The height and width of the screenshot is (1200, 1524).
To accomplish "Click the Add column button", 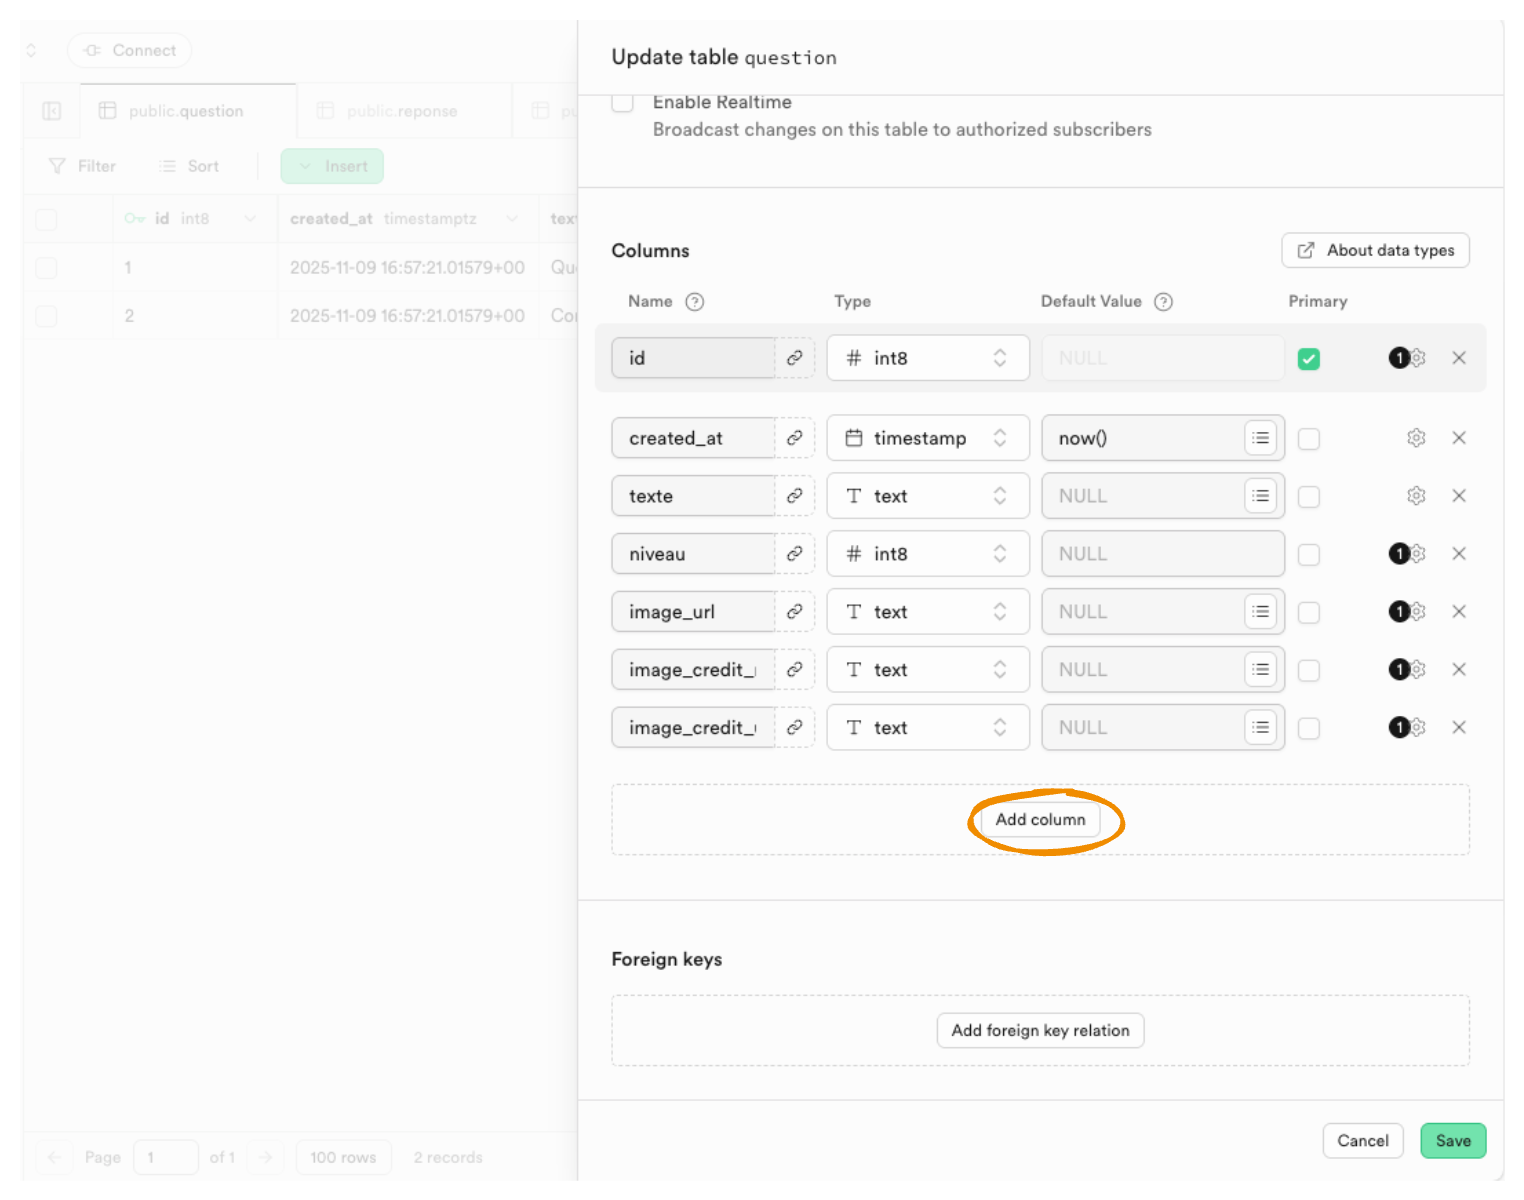I will pyautogui.click(x=1040, y=820).
